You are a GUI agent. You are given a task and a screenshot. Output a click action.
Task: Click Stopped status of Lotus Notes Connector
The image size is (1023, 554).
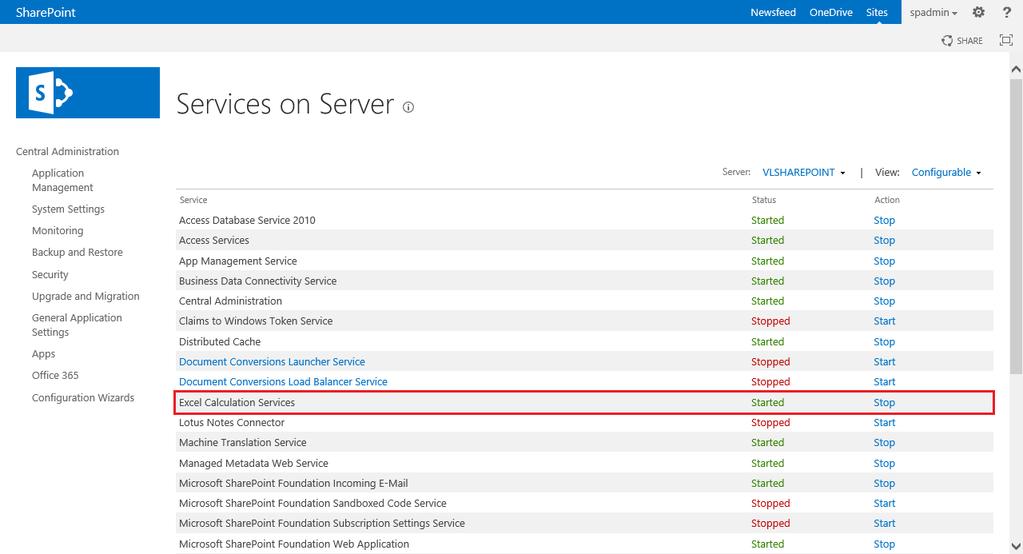click(x=771, y=422)
